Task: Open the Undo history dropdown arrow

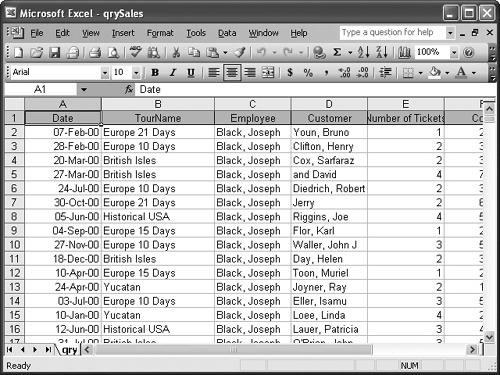Action: [275, 52]
